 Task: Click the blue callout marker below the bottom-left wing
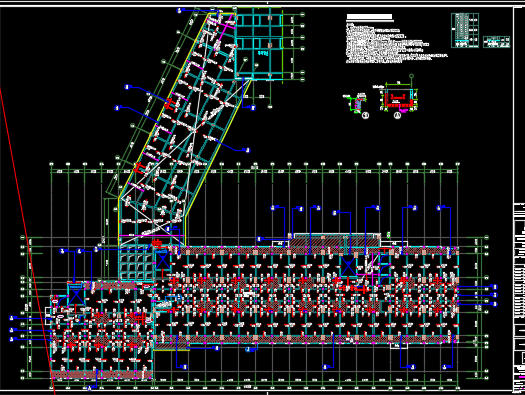pyautogui.click(x=89, y=388)
